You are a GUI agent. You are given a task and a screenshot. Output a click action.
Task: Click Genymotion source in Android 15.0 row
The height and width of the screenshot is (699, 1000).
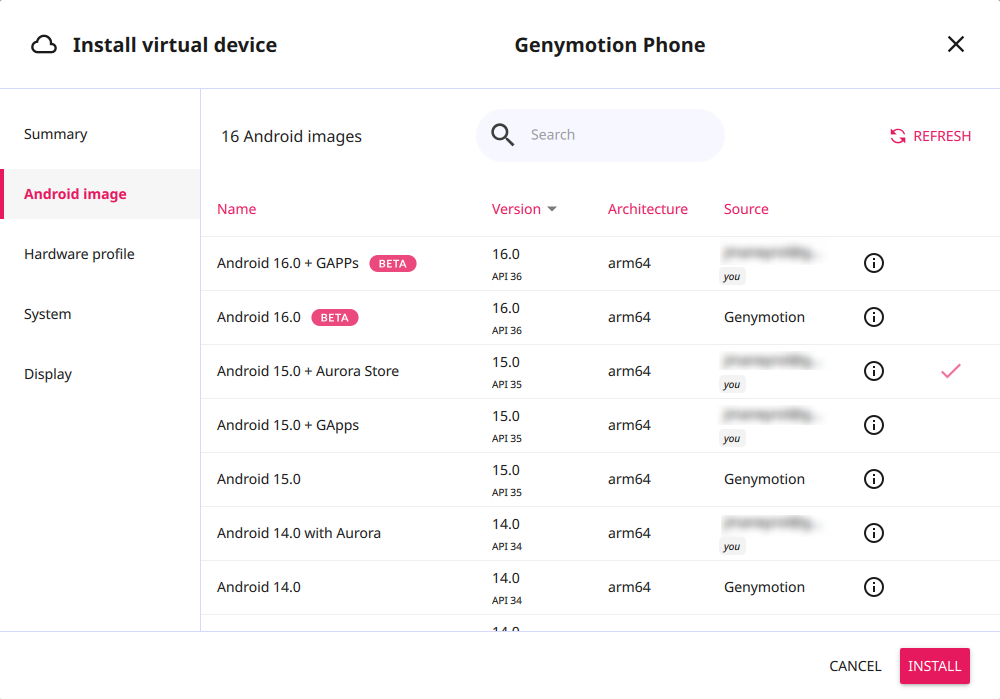[764, 479]
